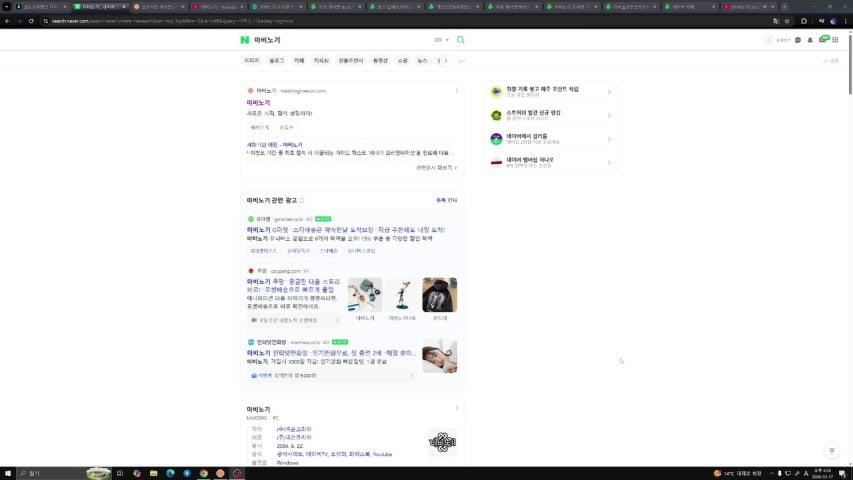Open the three-dot more options beside search tabs
The image size is (853, 480).
462,61
